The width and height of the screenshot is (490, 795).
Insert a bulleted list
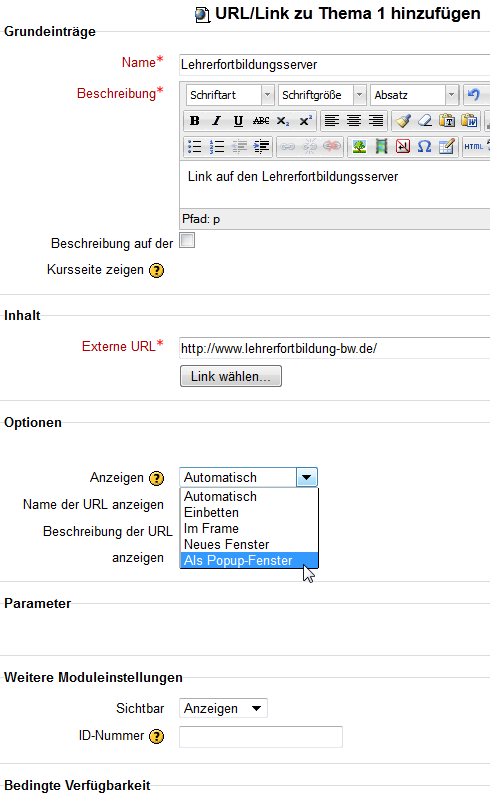pos(195,147)
